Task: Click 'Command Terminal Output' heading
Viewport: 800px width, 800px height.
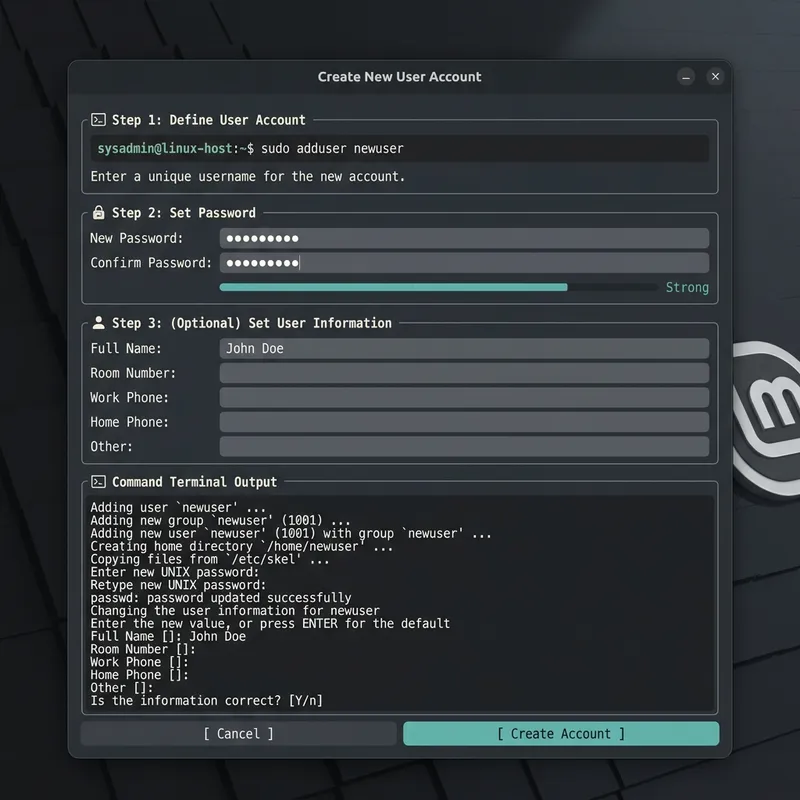Action: (x=194, y=482)
